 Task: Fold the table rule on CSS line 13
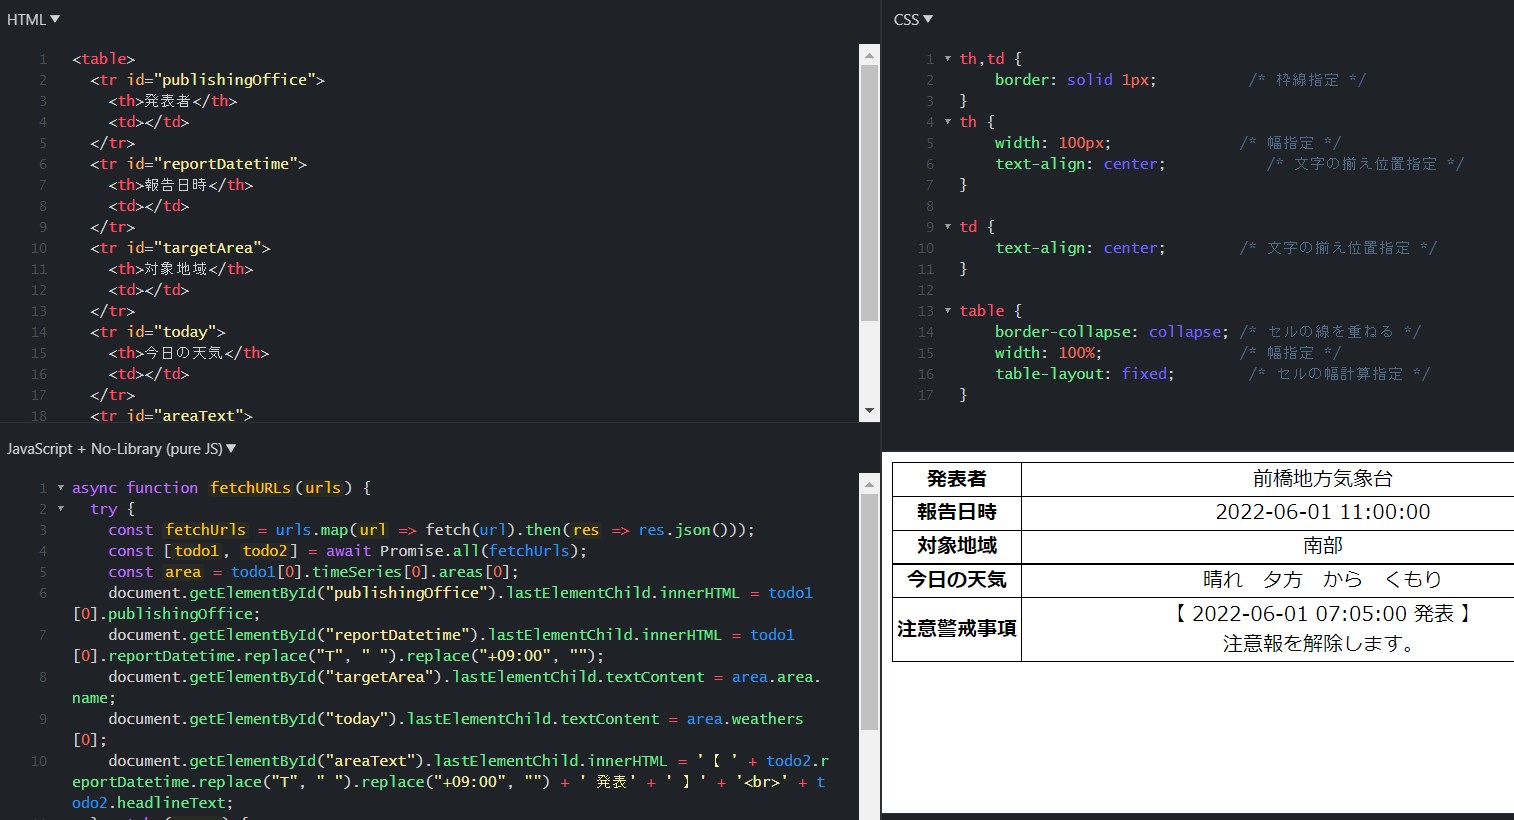click(948, 311)
